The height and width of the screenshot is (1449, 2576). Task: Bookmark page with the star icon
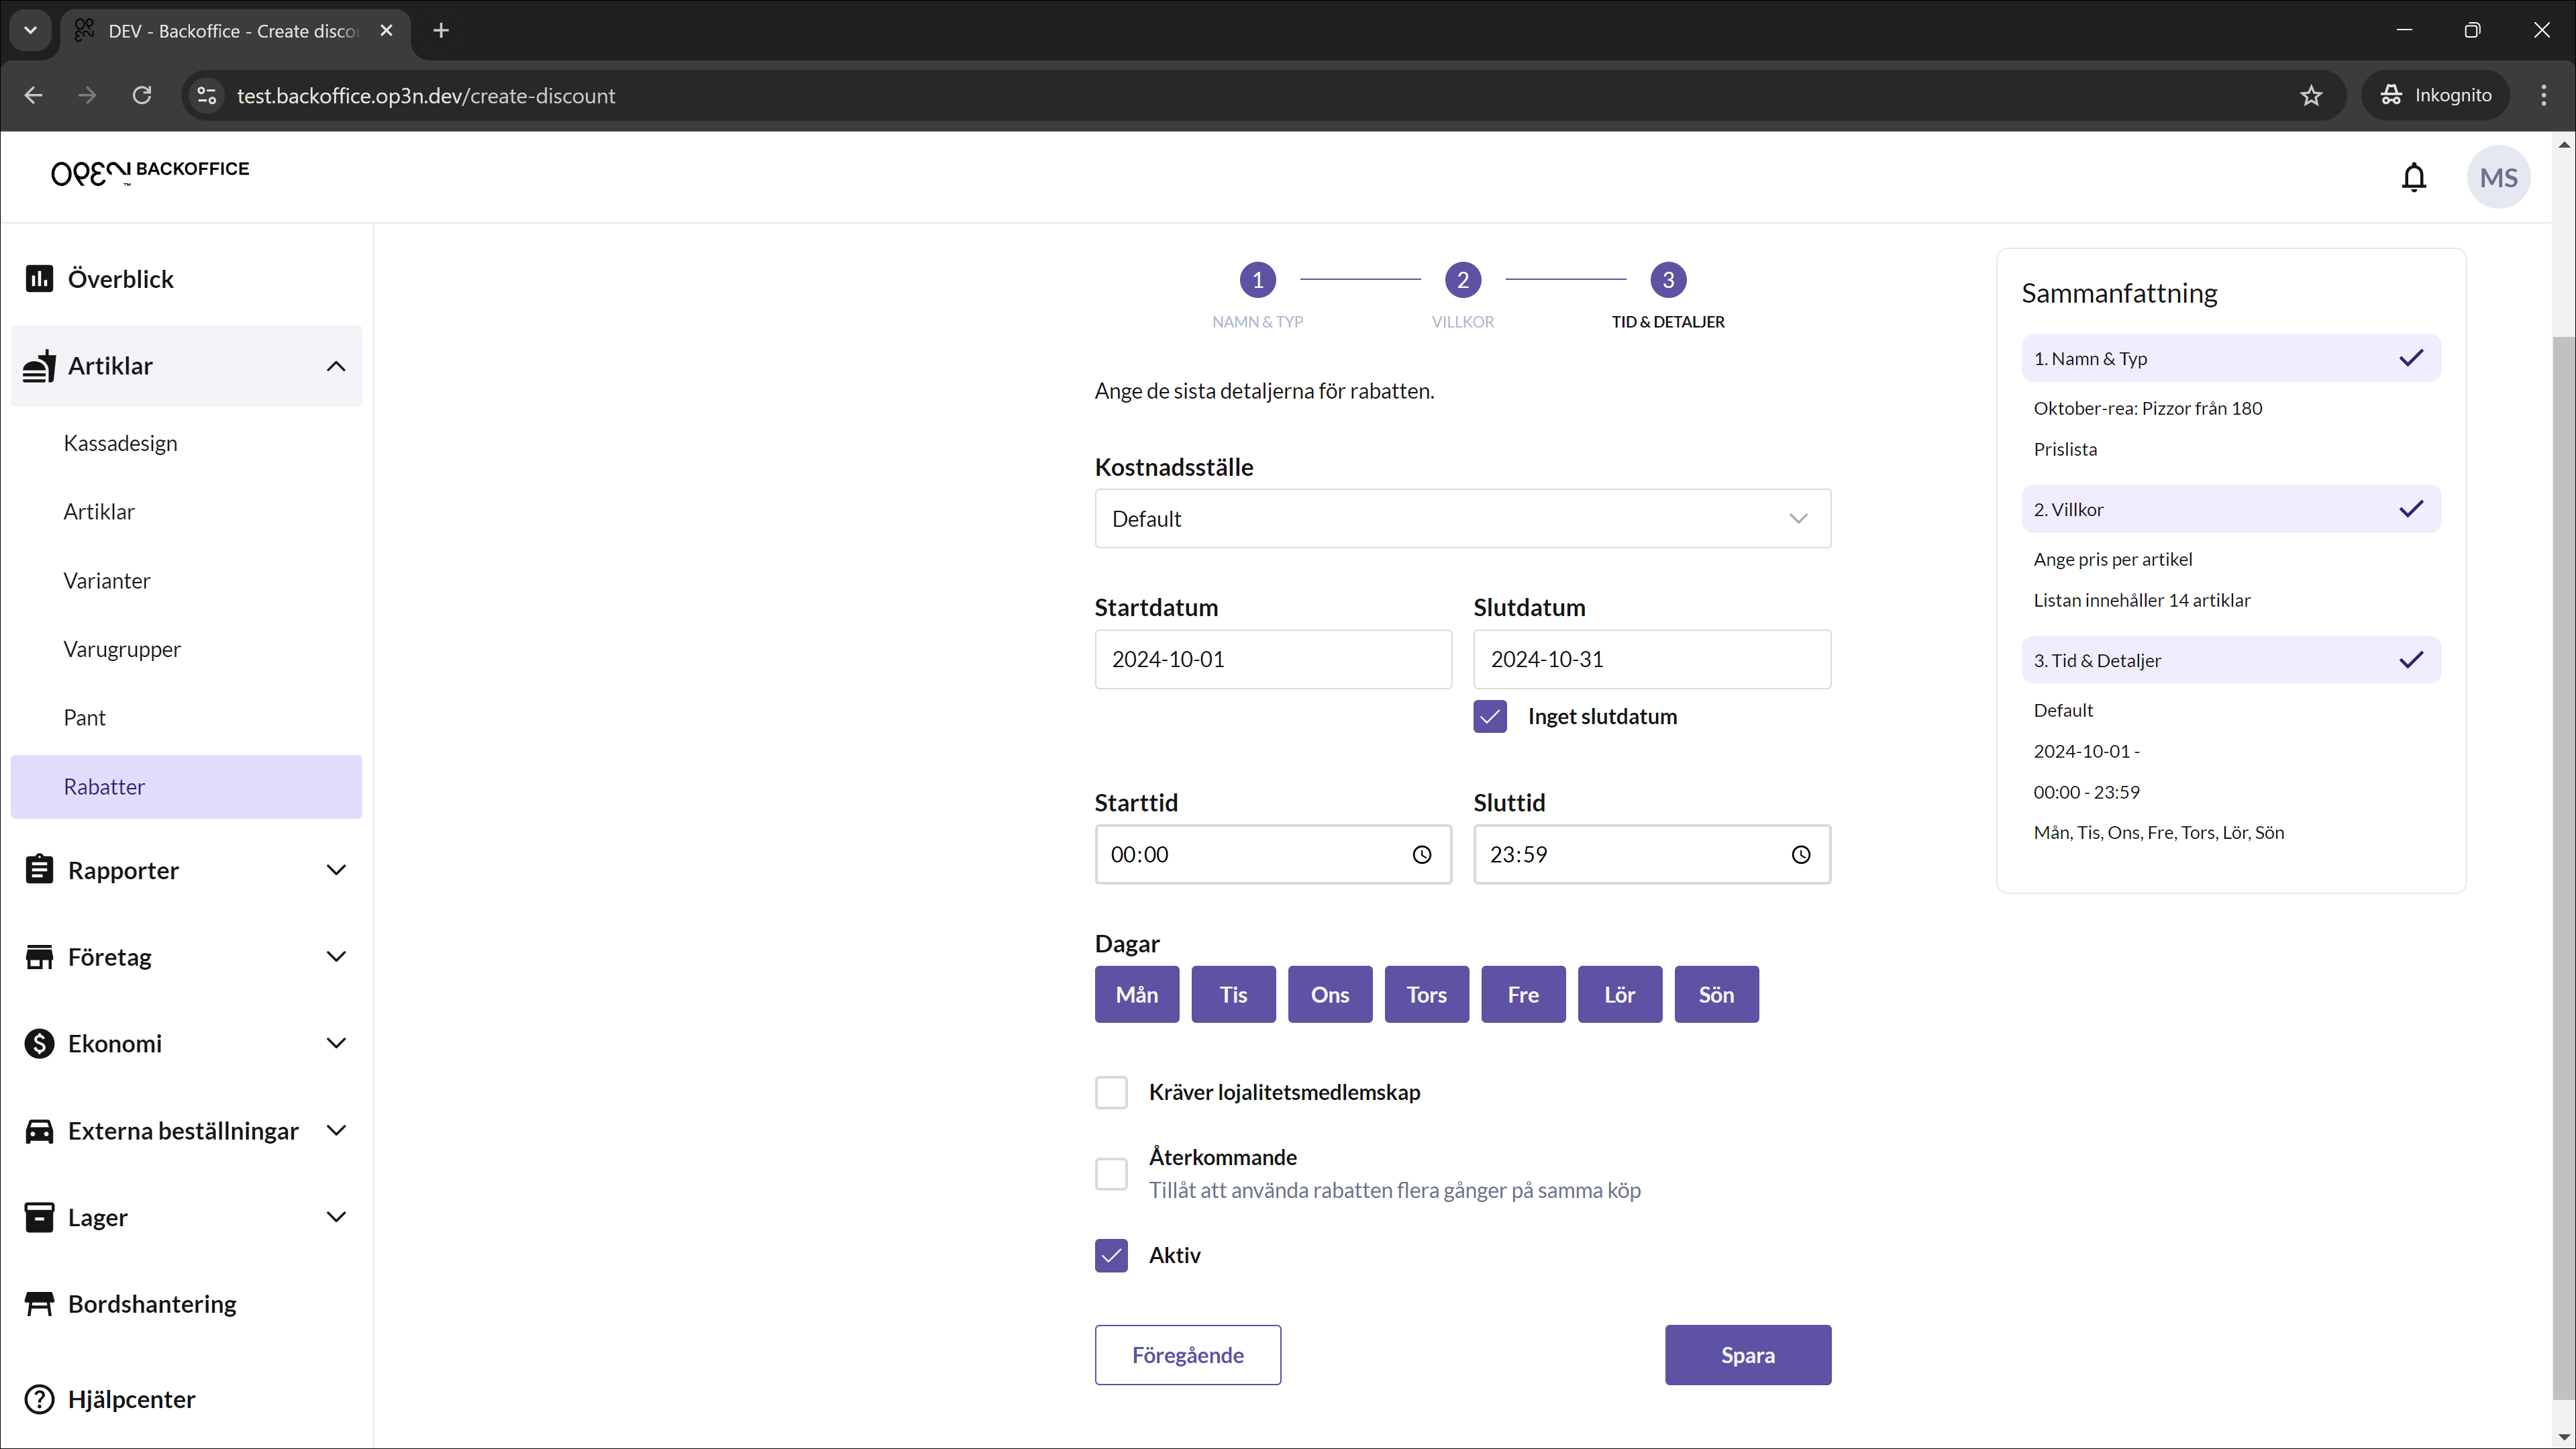pyautogui.click(x=2310, y=95)
